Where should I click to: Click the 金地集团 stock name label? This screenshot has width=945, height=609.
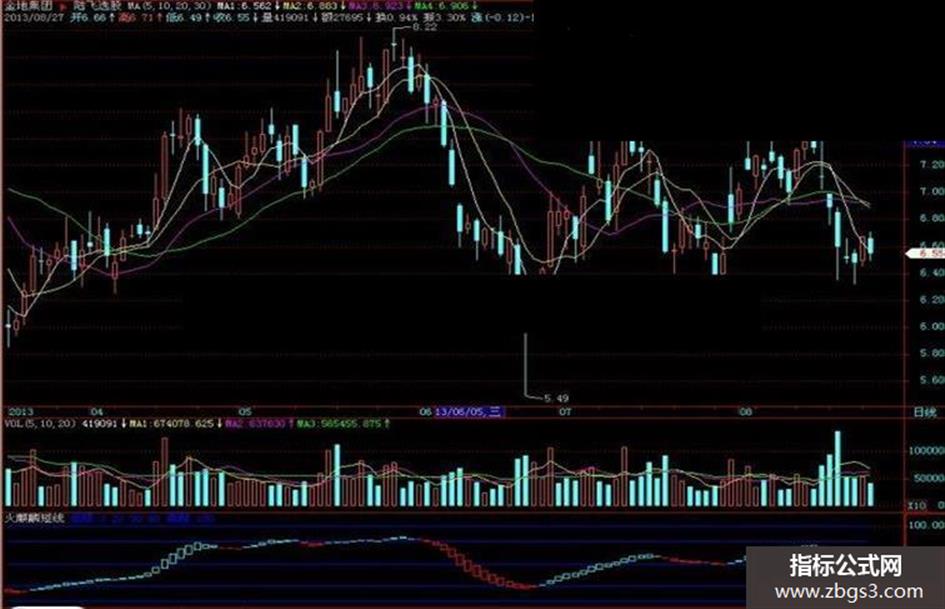coord(28,6)
